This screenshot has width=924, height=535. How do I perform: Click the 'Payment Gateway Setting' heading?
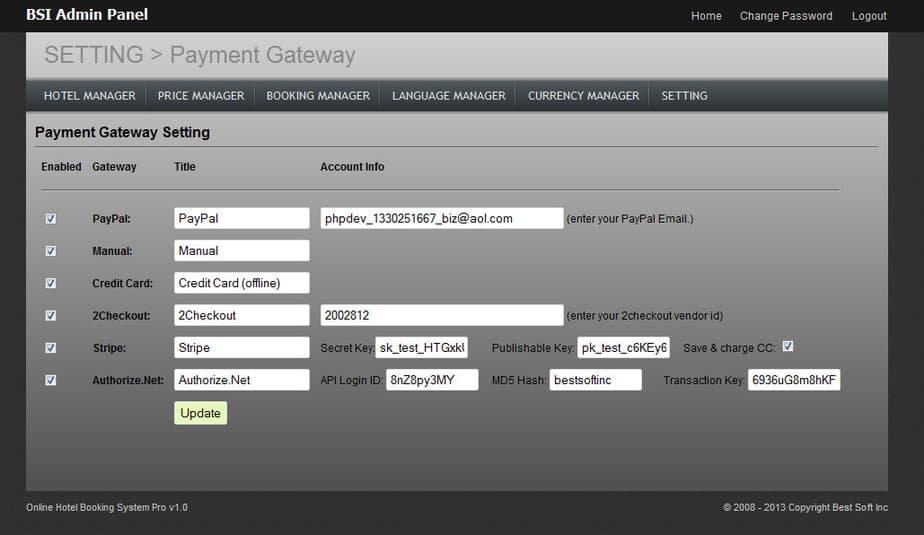click(122, 132)
